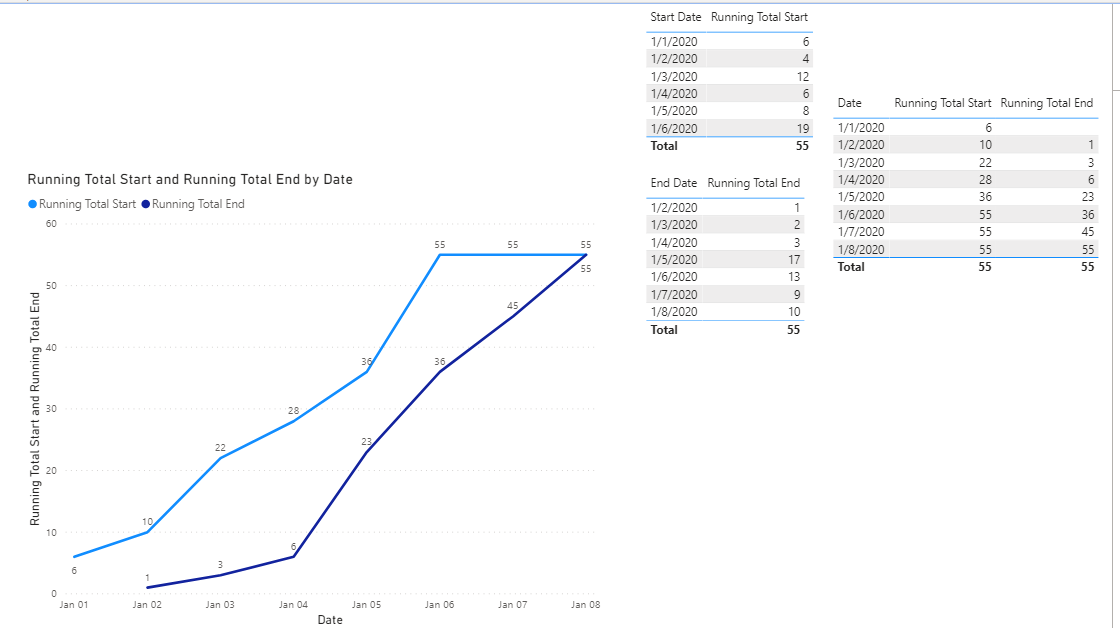Click the Running Total Start legend marker
Screen dimensions: 1120x628
32,204
